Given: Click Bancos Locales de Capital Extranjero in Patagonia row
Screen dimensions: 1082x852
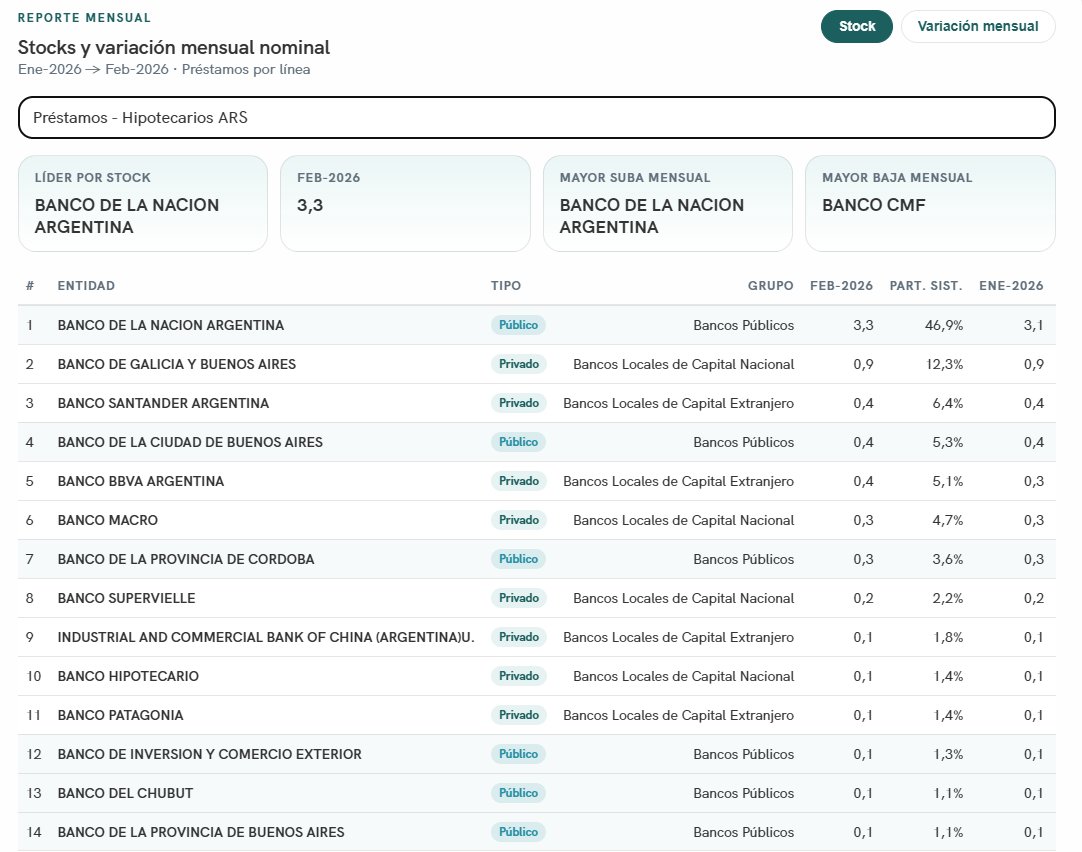Looking at the screenshot, I should pyautogui.click(x=678, y=715).
